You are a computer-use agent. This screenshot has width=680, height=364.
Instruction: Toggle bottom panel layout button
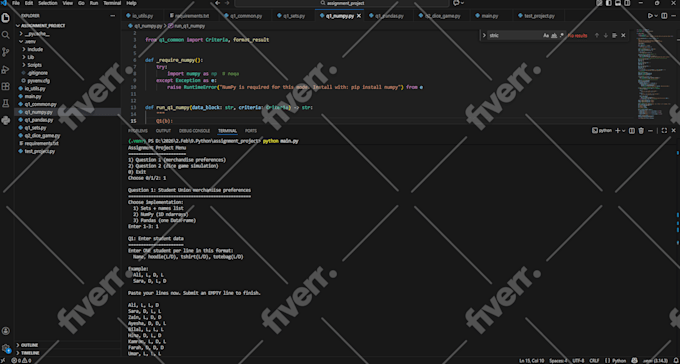(x=618, y=3)
